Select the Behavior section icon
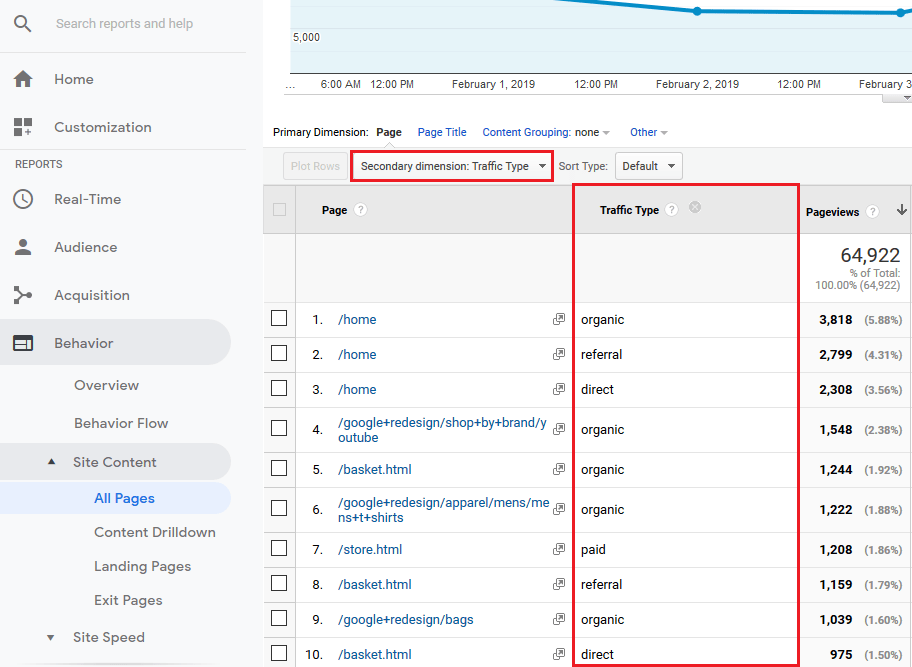The image size is (912, 667). pyautogui.click(x=22, y=341)
